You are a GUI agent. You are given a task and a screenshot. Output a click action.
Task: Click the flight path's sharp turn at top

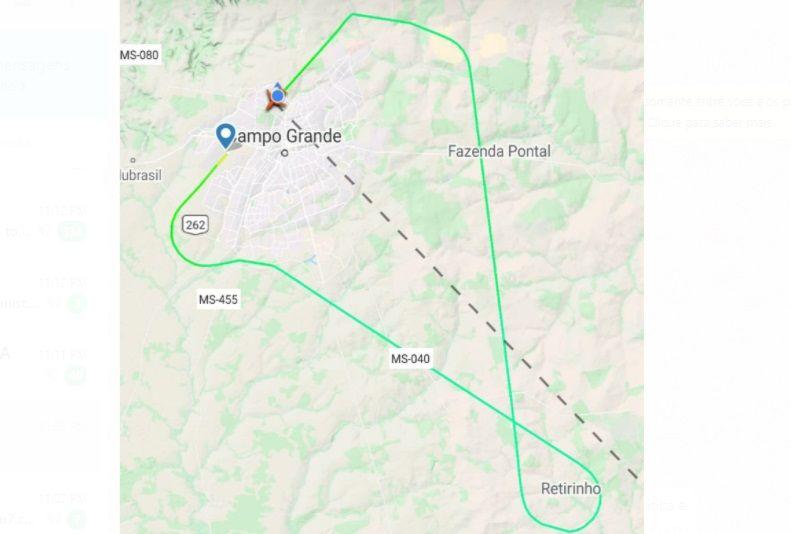click(352, 15)
